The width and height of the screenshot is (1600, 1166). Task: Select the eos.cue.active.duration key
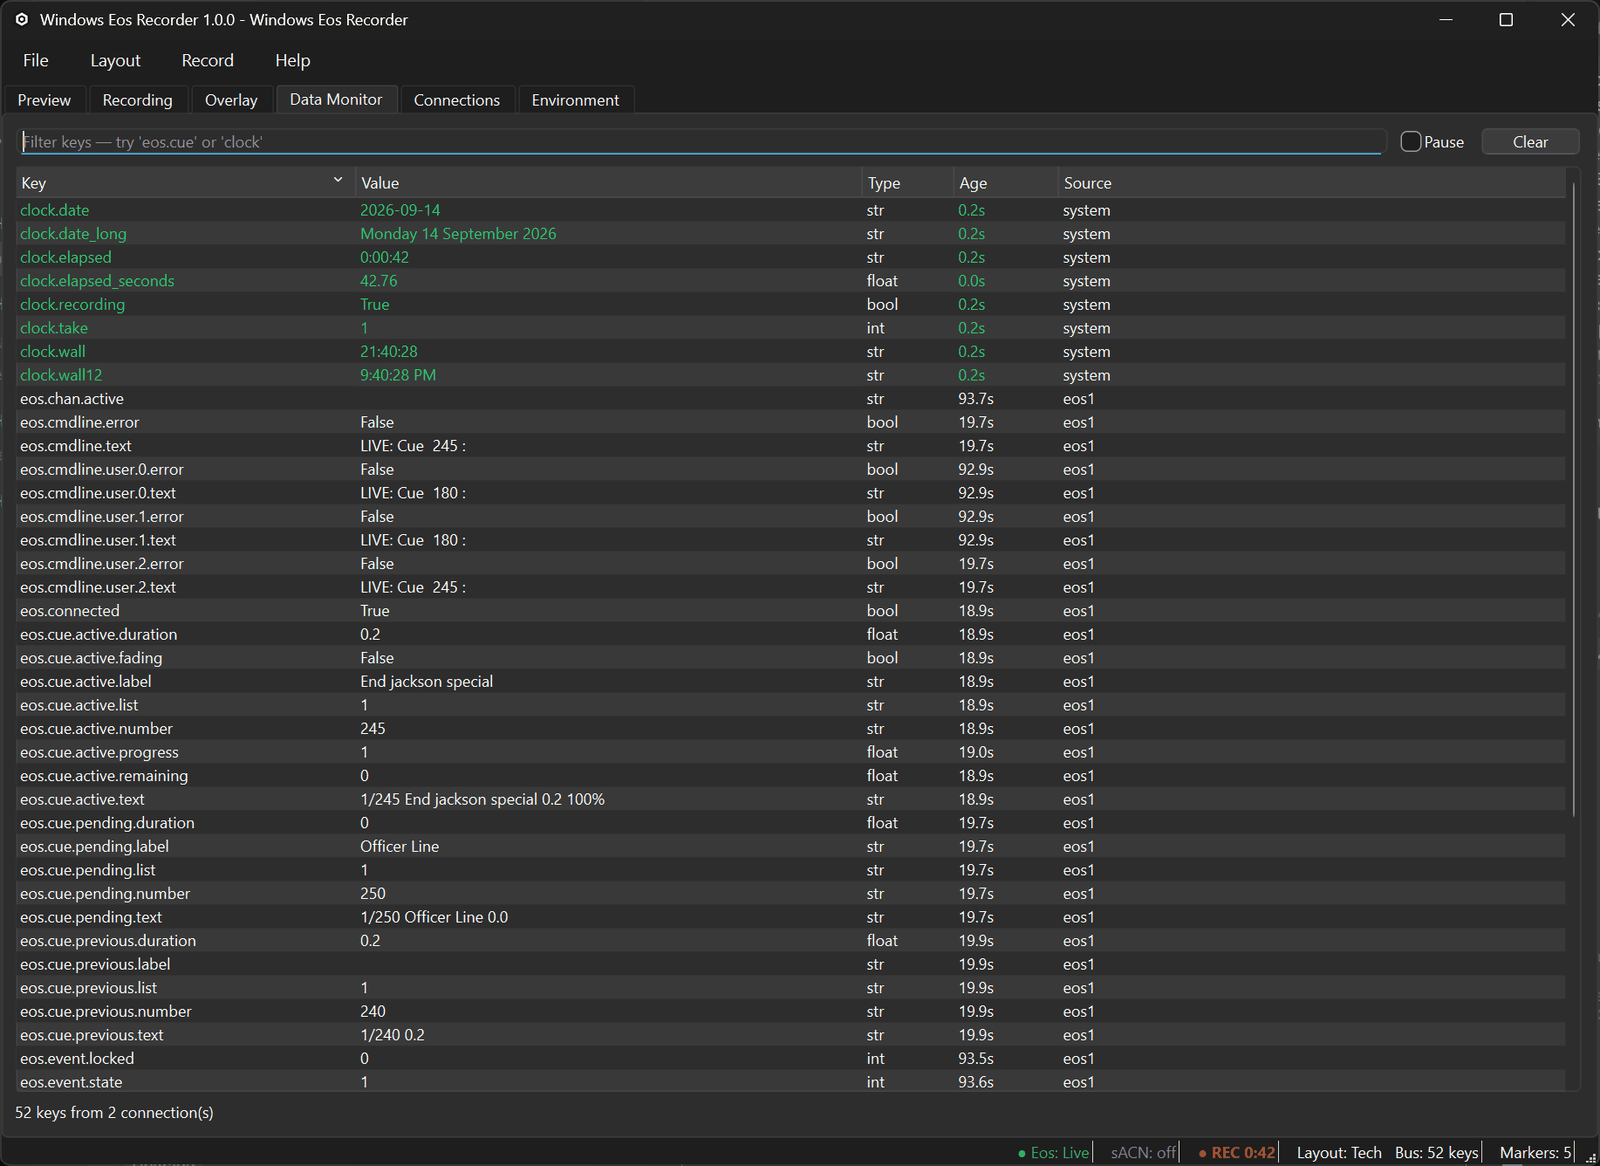(99, 634)
